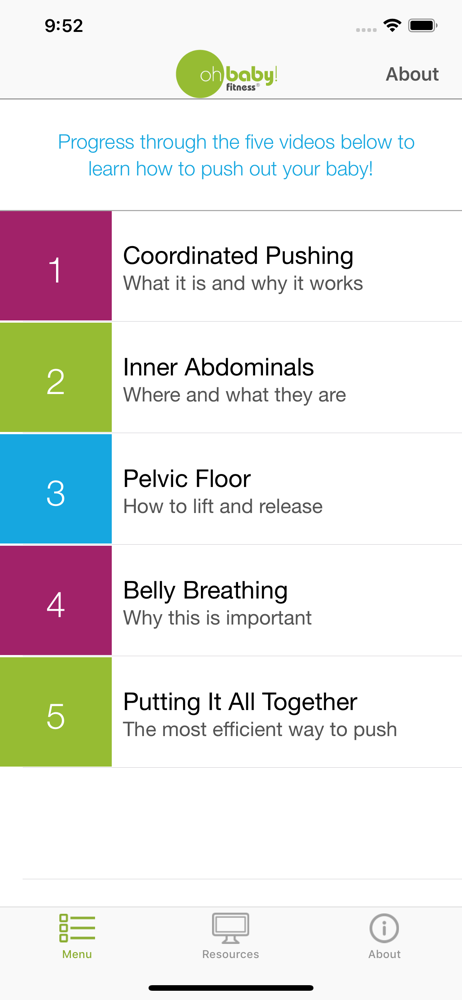Tap the green number 5 tile
The width and height of the screenshot is (462, 1000).
point(56,712)
